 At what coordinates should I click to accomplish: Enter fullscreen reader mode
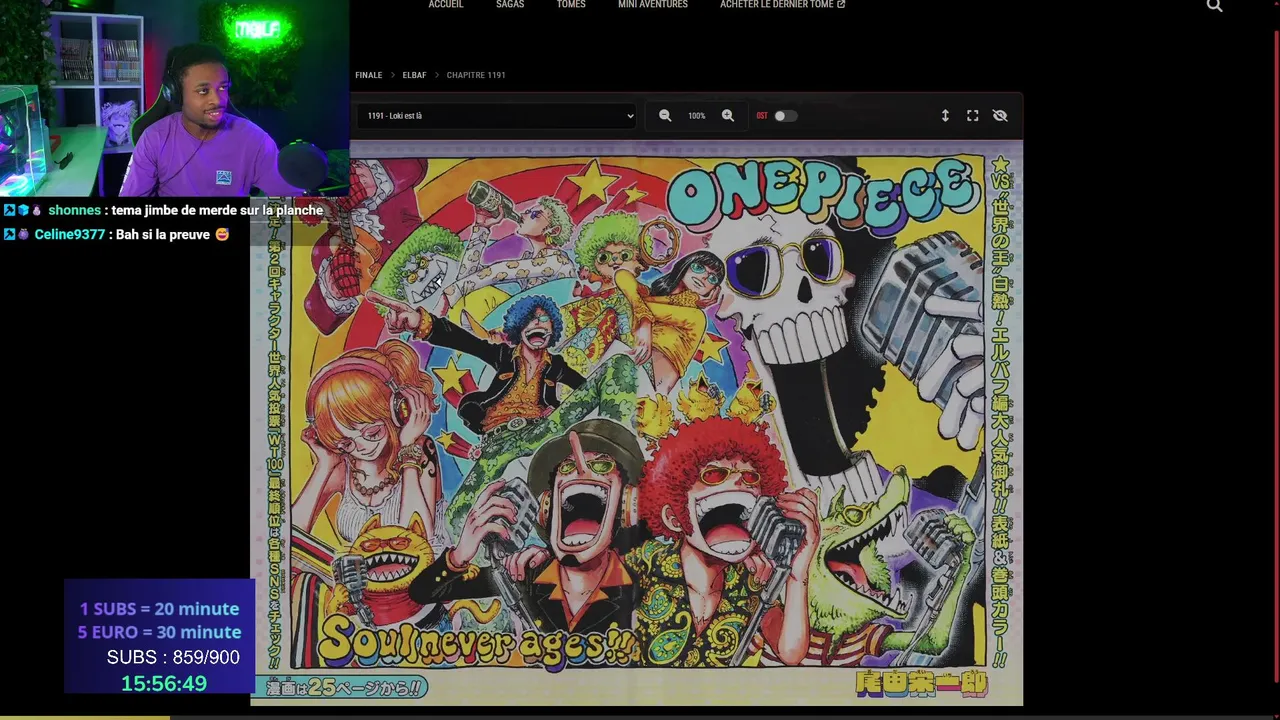(x=973, y=116)
